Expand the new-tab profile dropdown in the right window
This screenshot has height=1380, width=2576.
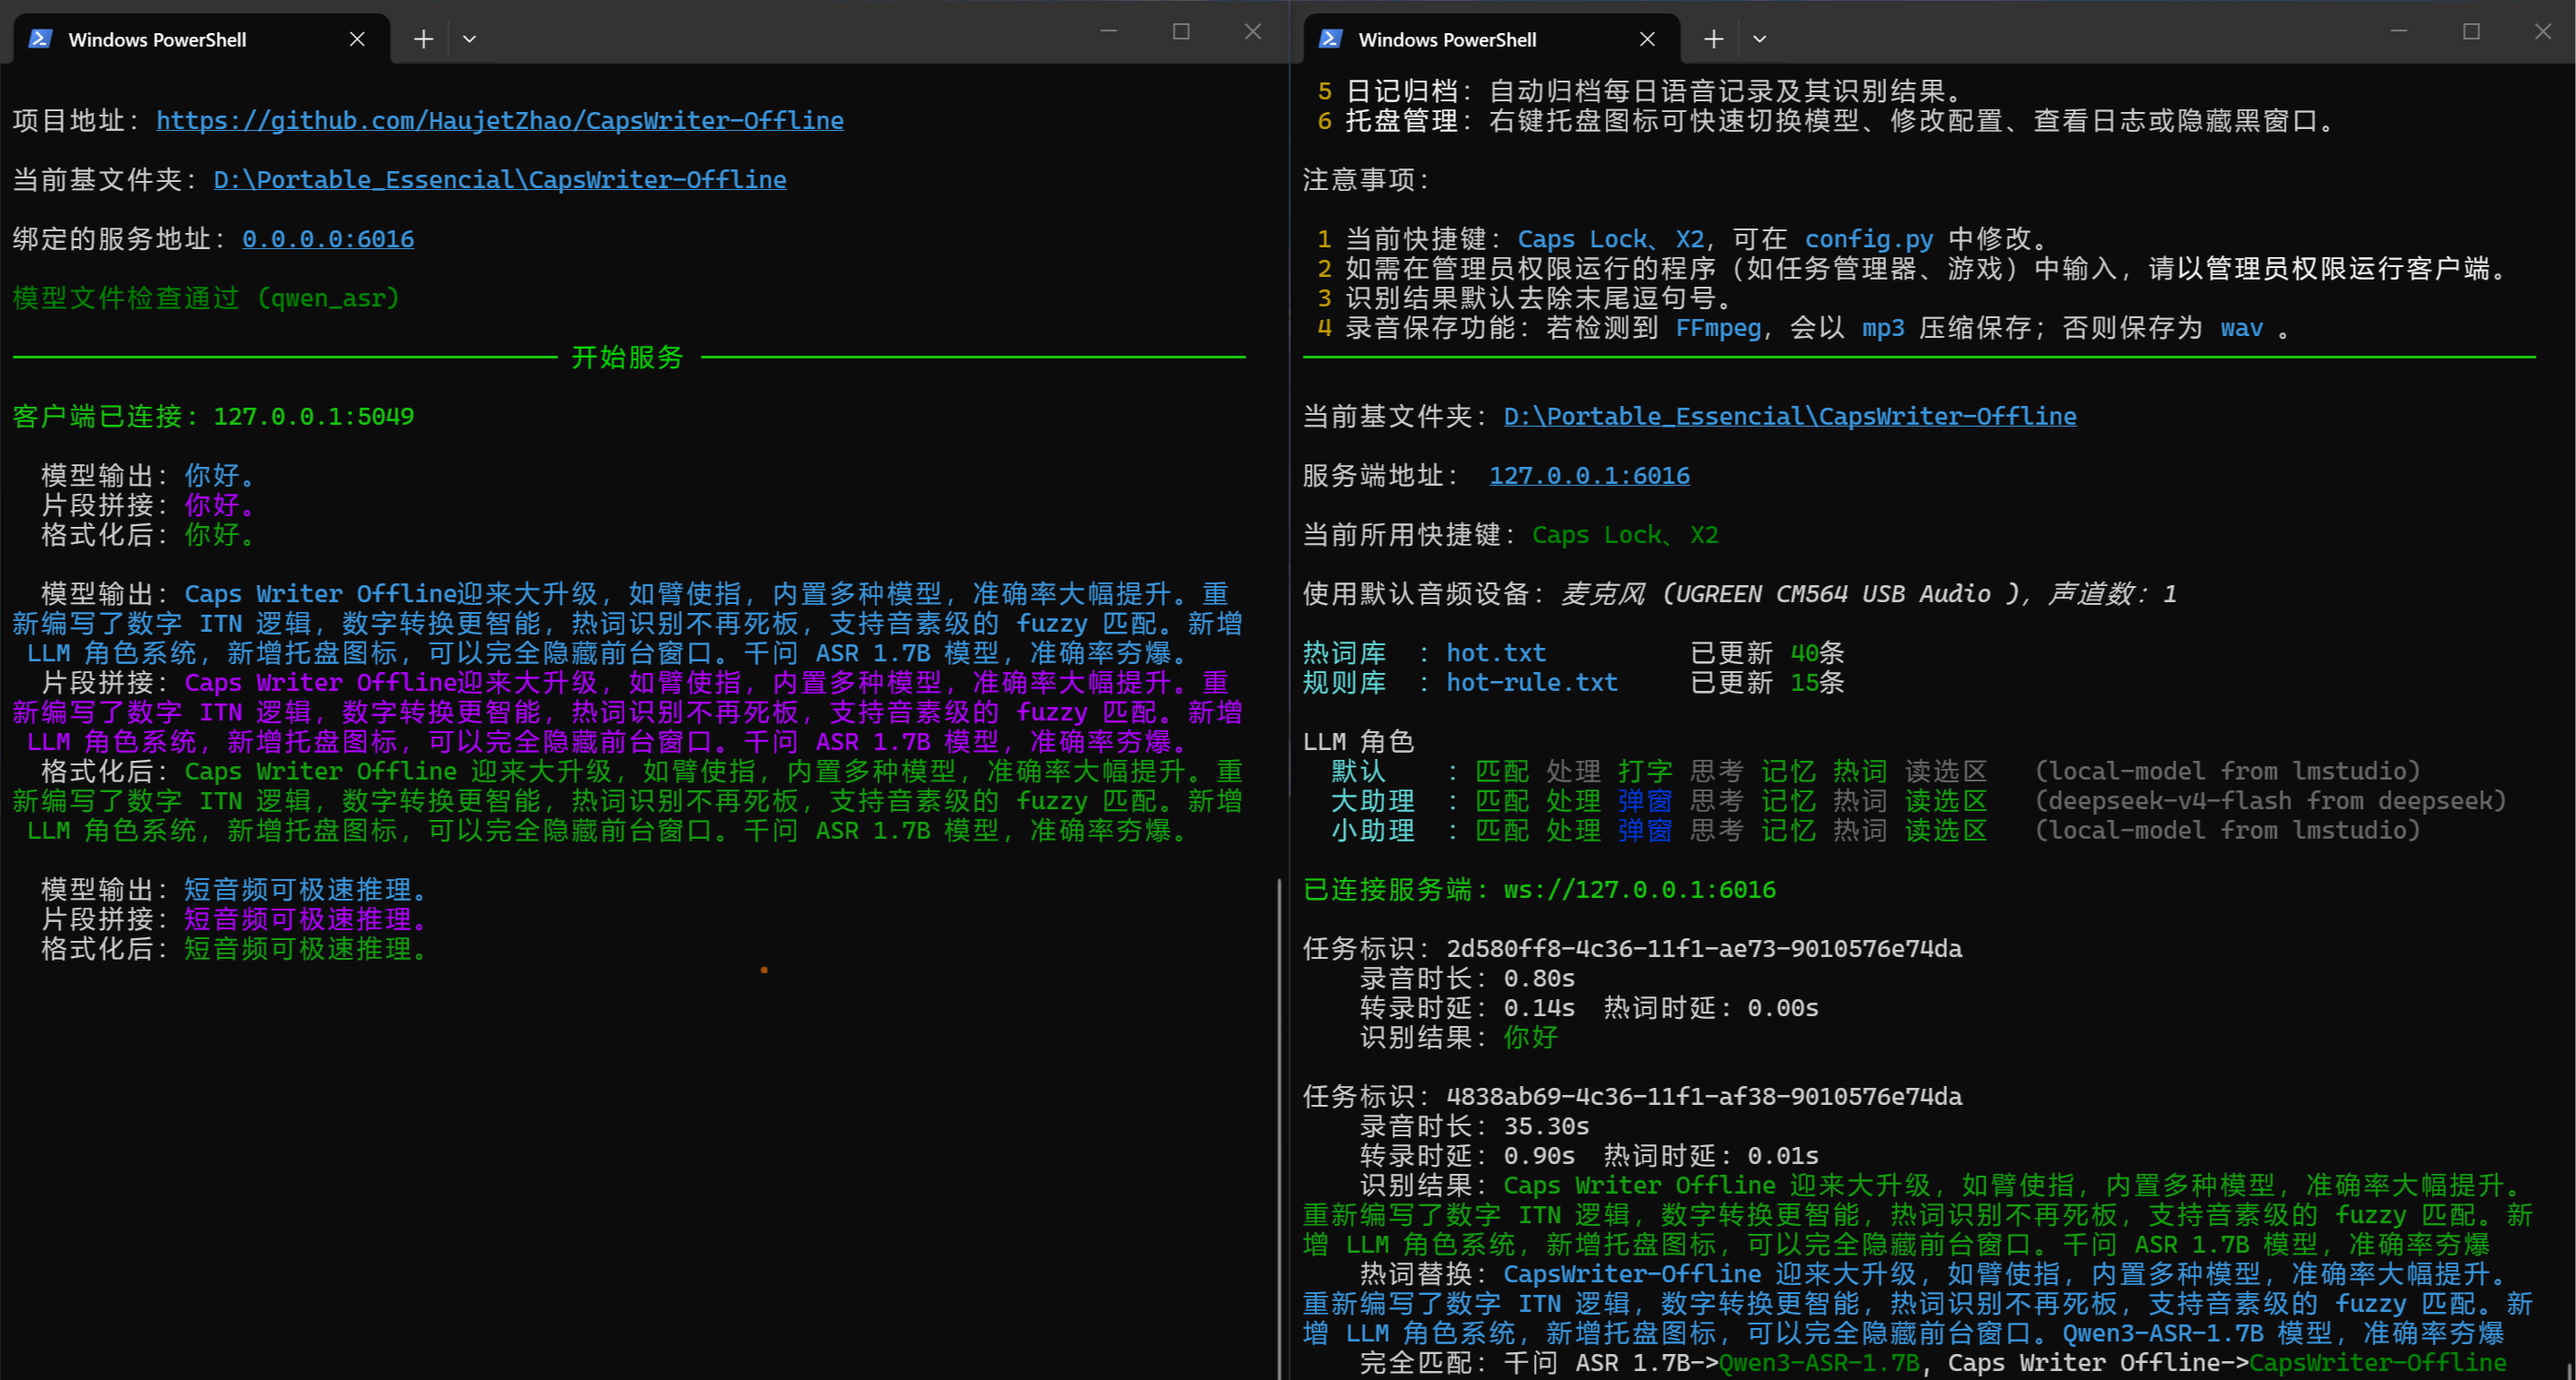coord(1759,39)
